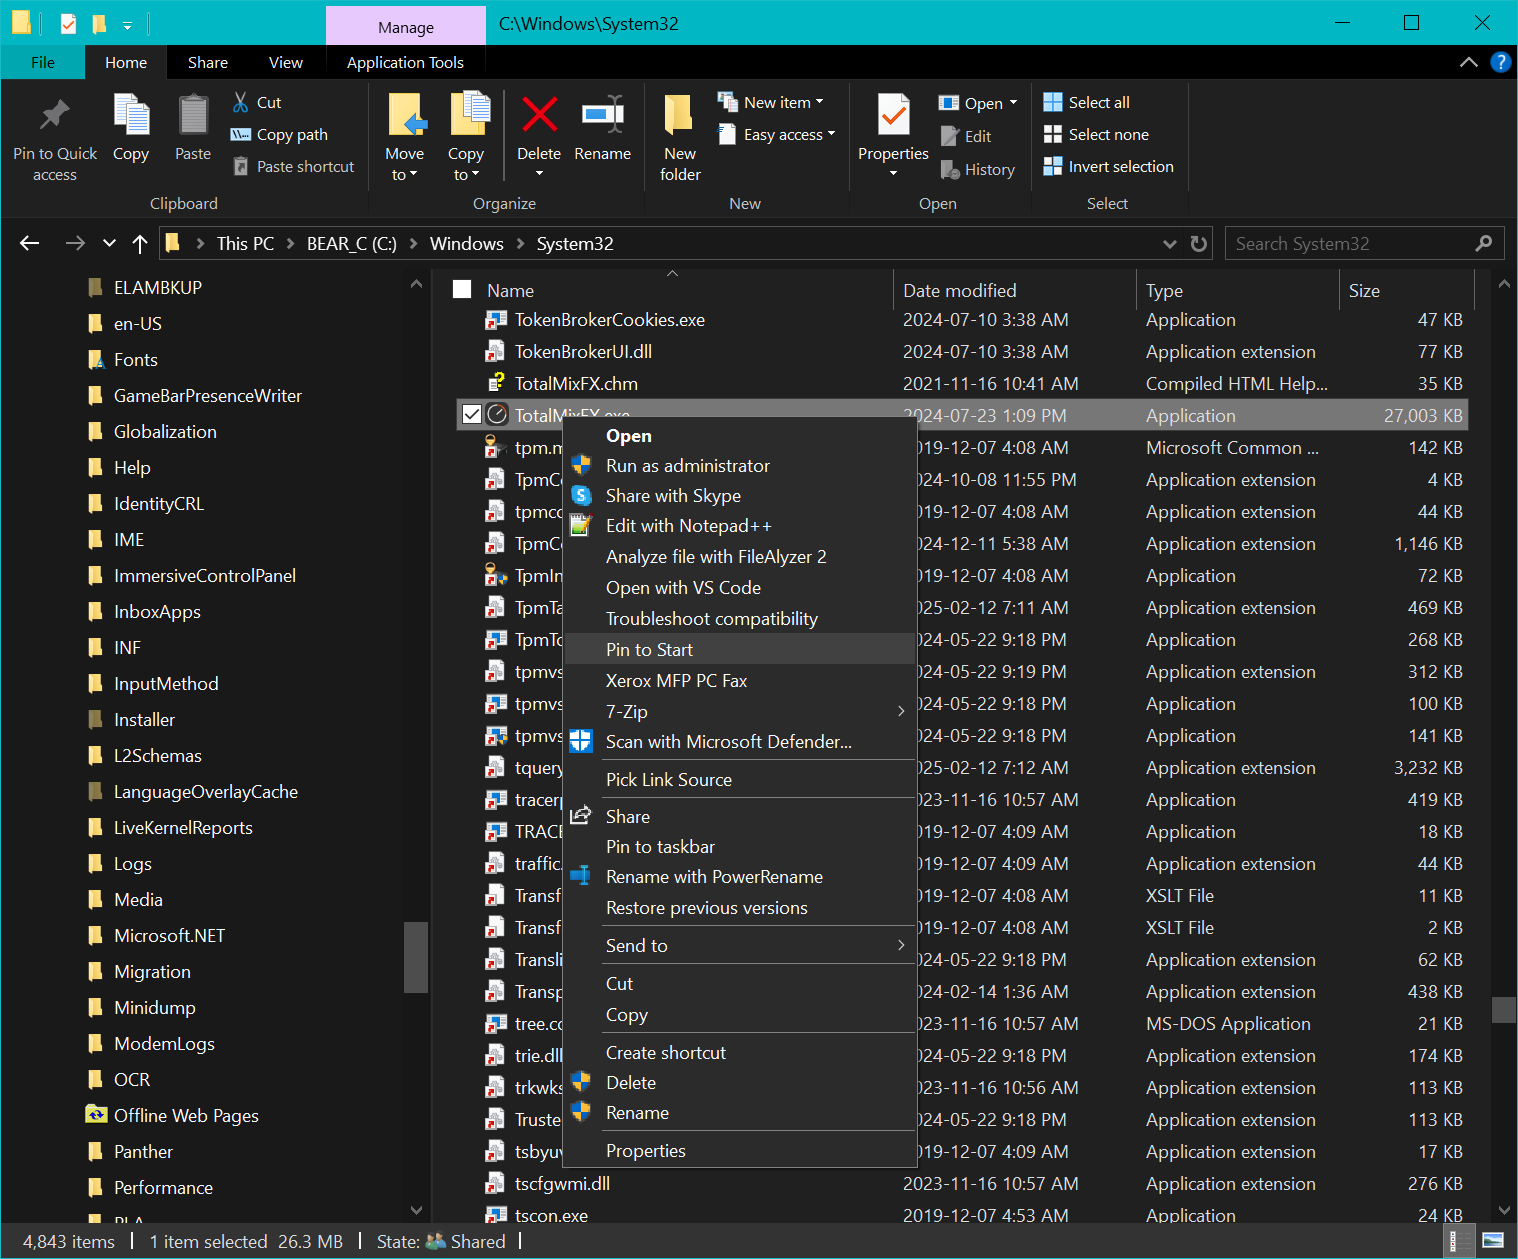The height and width of the screenshot is (1259, 1518).
Task: Click the red Delete icon in ribbon
Action: pos(539,117)
